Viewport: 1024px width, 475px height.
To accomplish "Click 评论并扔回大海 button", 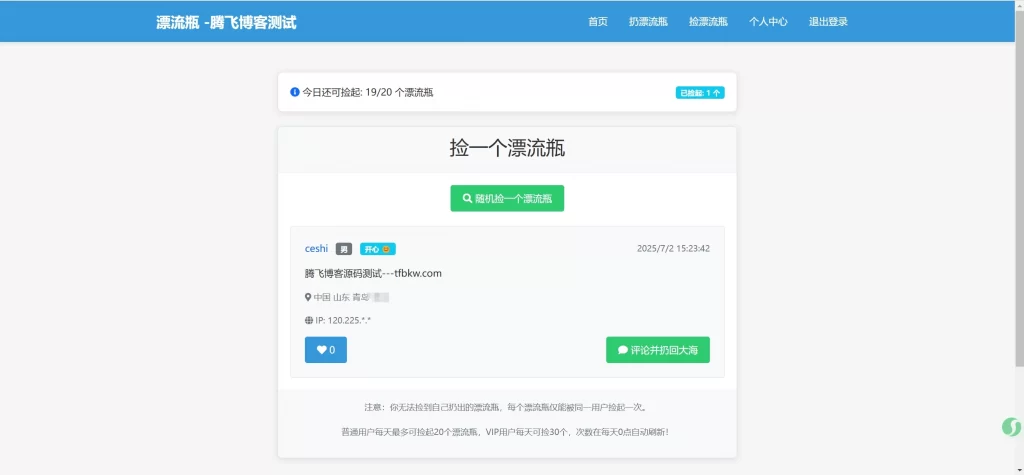I will pyautogui.click(x=658, y=350).
